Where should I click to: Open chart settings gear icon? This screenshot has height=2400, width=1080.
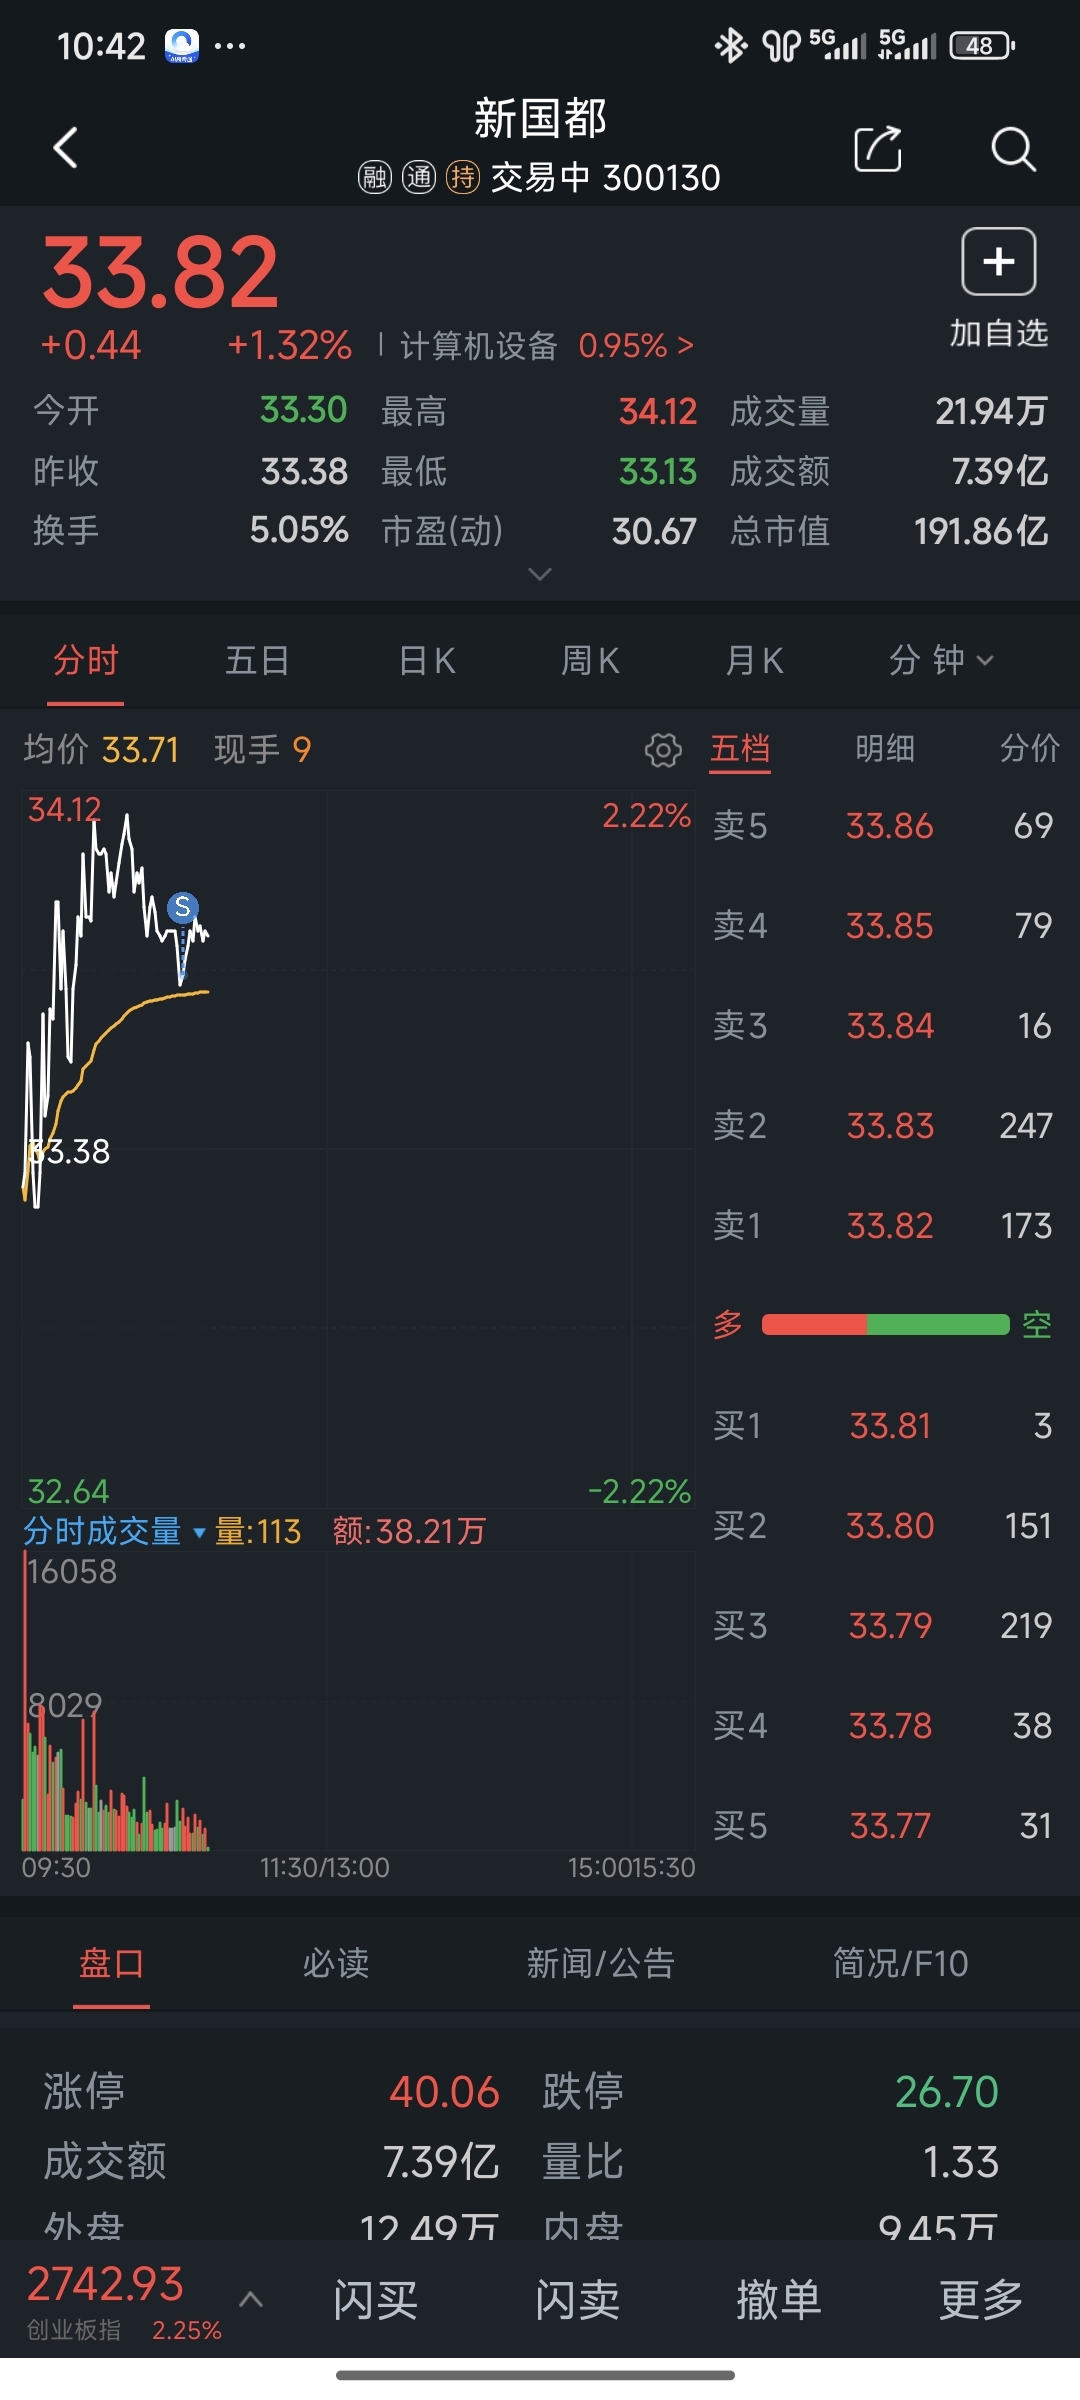click(663, 749)
